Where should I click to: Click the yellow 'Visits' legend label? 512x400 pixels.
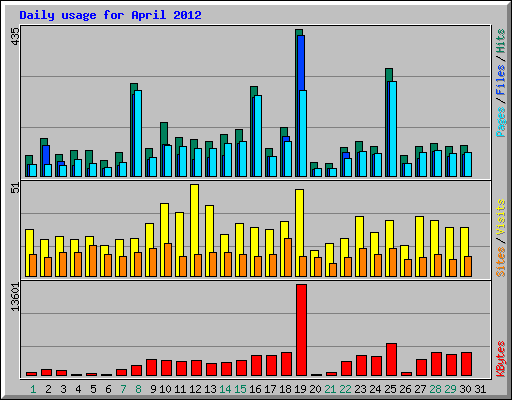click(x=500, y=218)
